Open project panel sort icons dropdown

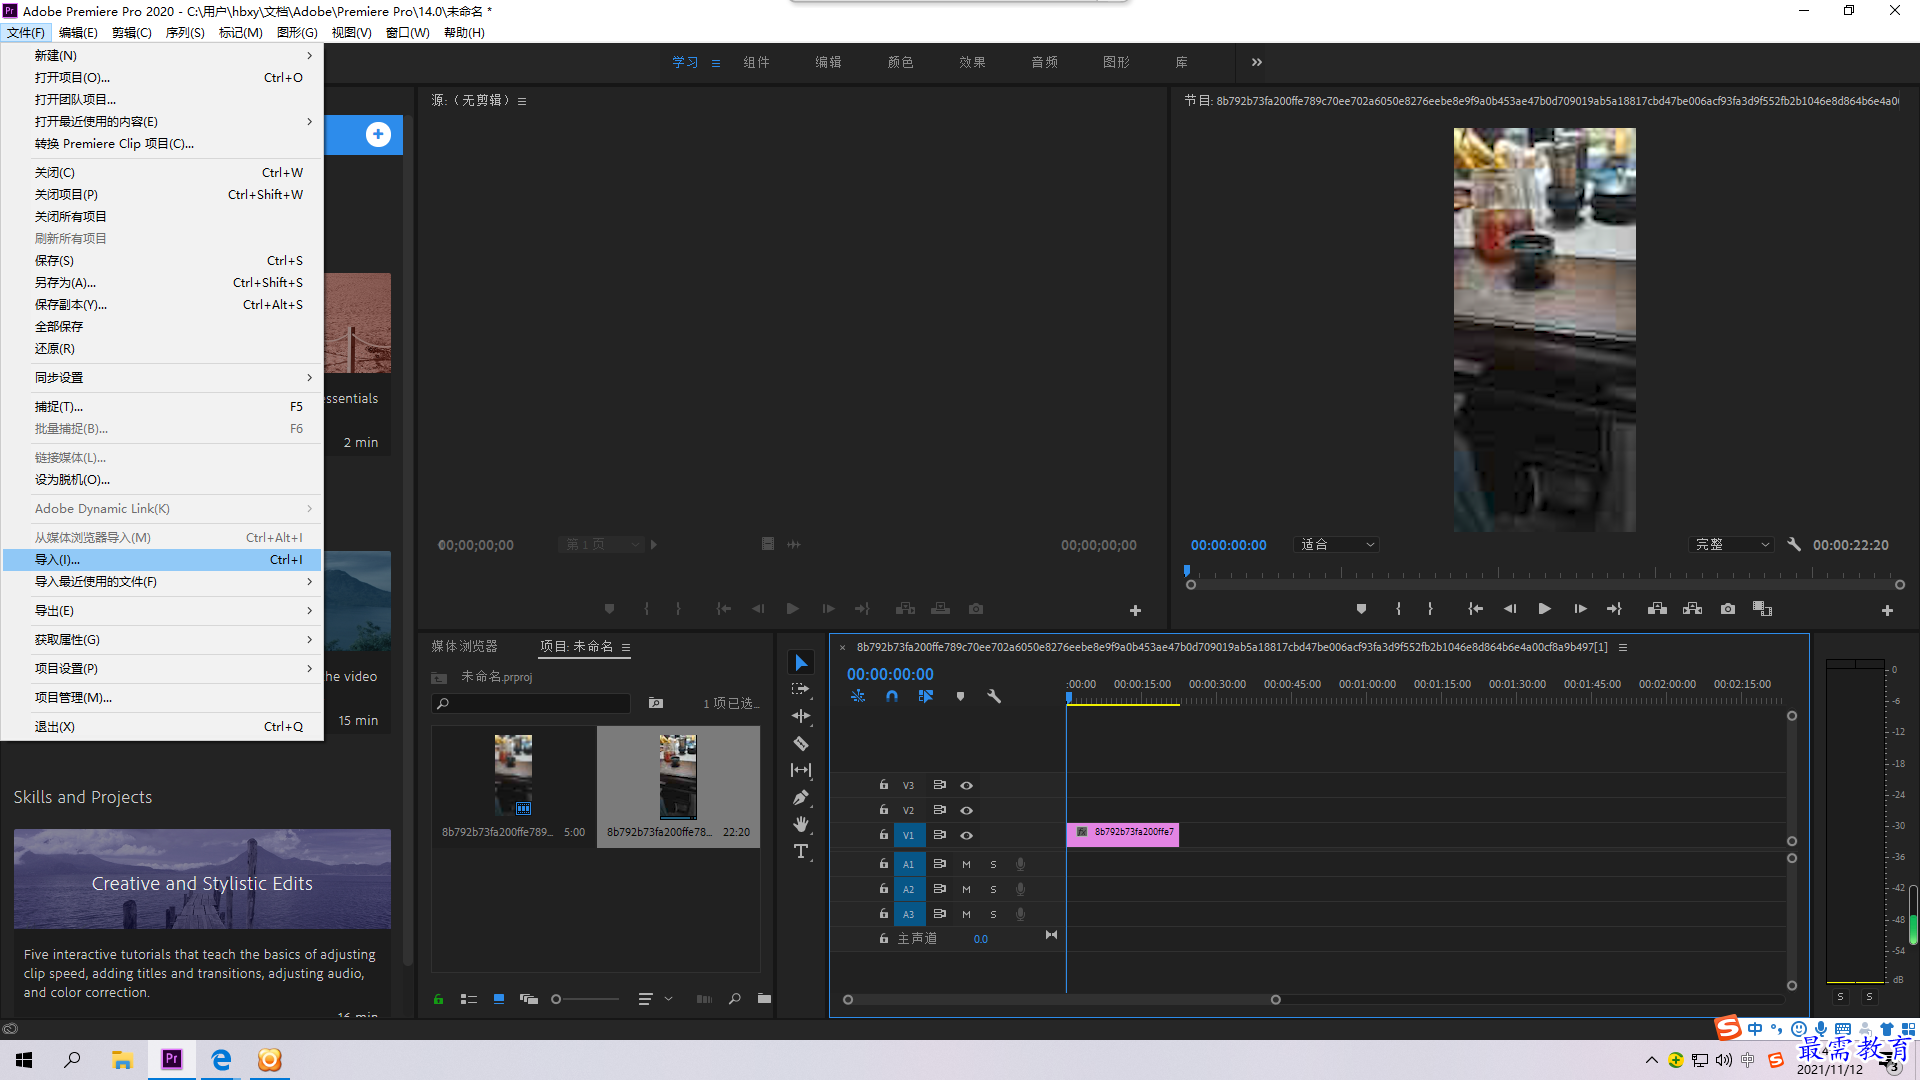(654, 999)
